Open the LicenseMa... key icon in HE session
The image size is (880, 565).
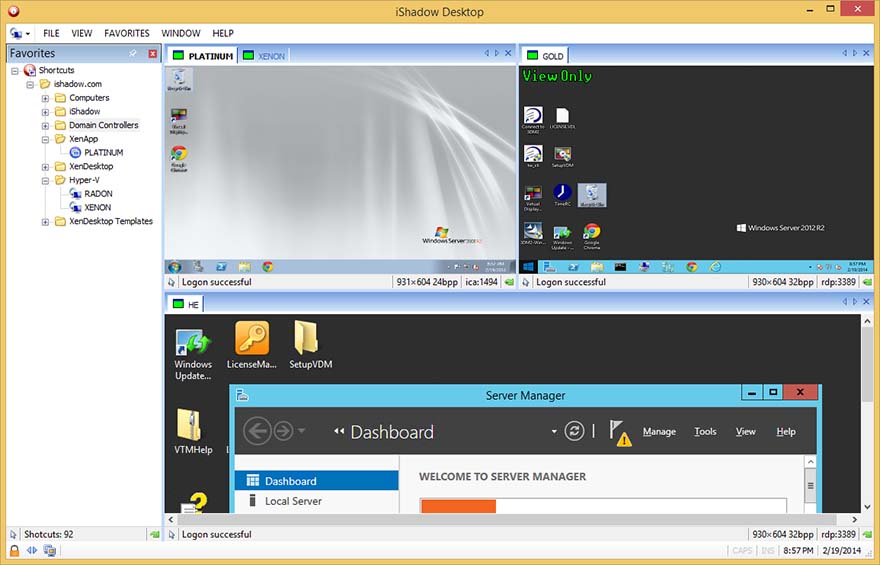pos(251,344)
